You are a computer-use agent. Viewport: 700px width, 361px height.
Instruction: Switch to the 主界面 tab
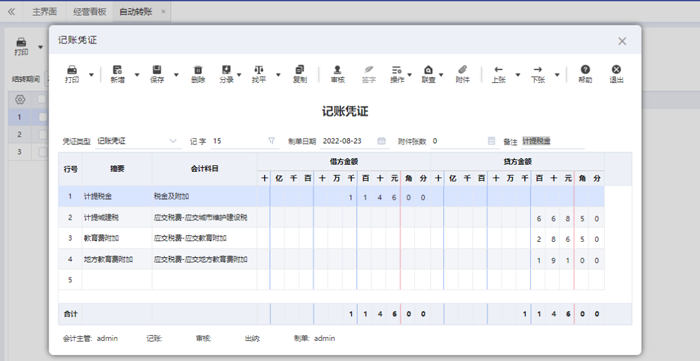(x=44, y=12)
